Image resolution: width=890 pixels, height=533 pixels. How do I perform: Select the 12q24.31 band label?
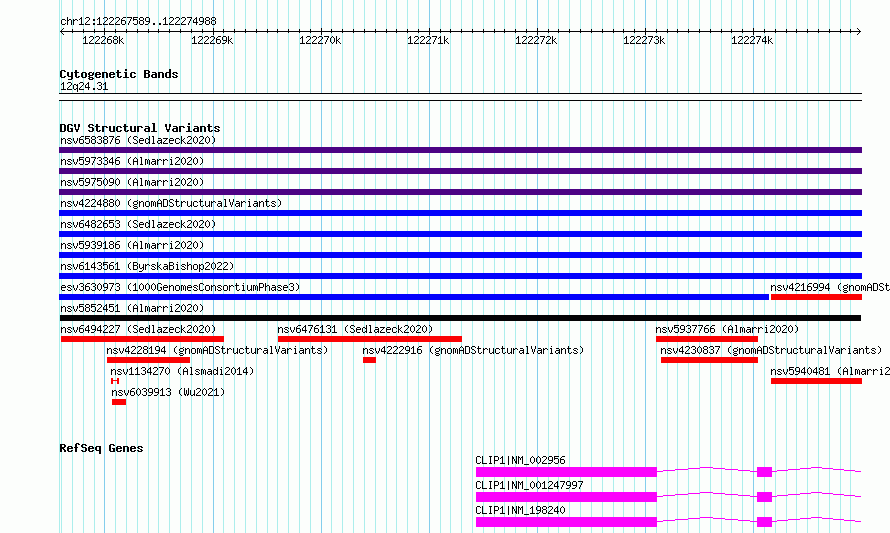click(x=84, y=87)
